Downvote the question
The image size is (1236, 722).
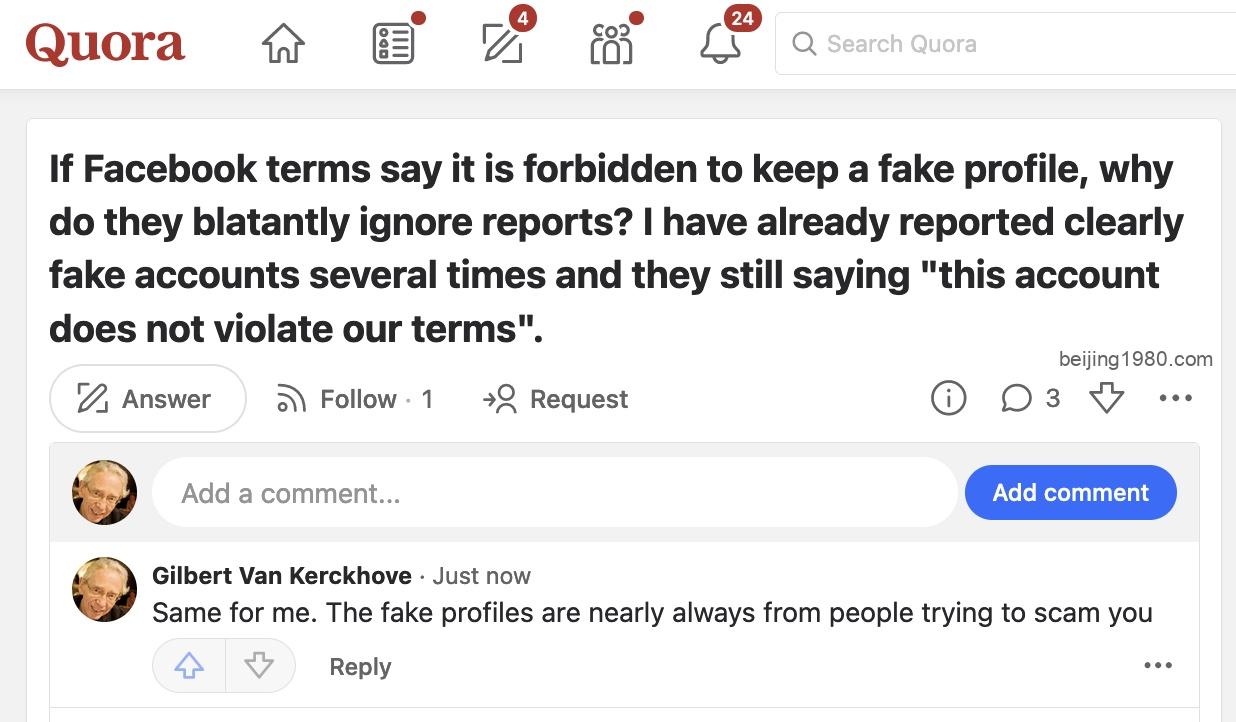tap(1106, 399)
